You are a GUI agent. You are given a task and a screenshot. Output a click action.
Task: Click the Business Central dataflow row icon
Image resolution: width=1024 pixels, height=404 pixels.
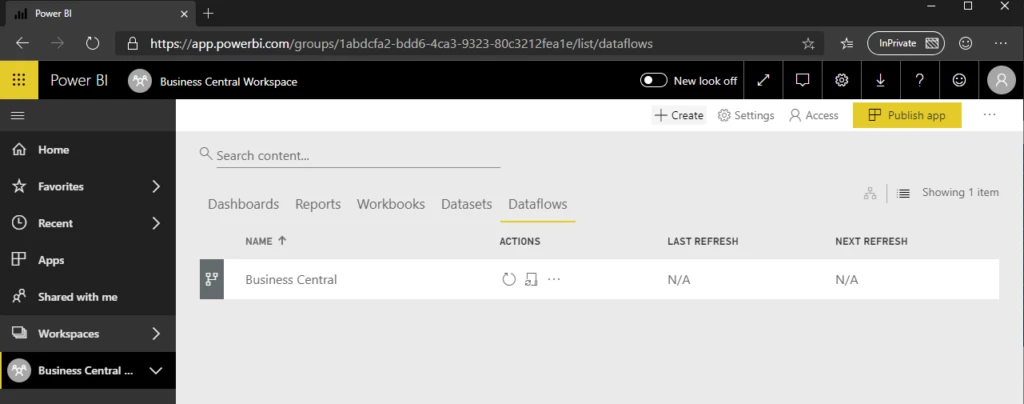pyautogui.click(x=212, y=279)
